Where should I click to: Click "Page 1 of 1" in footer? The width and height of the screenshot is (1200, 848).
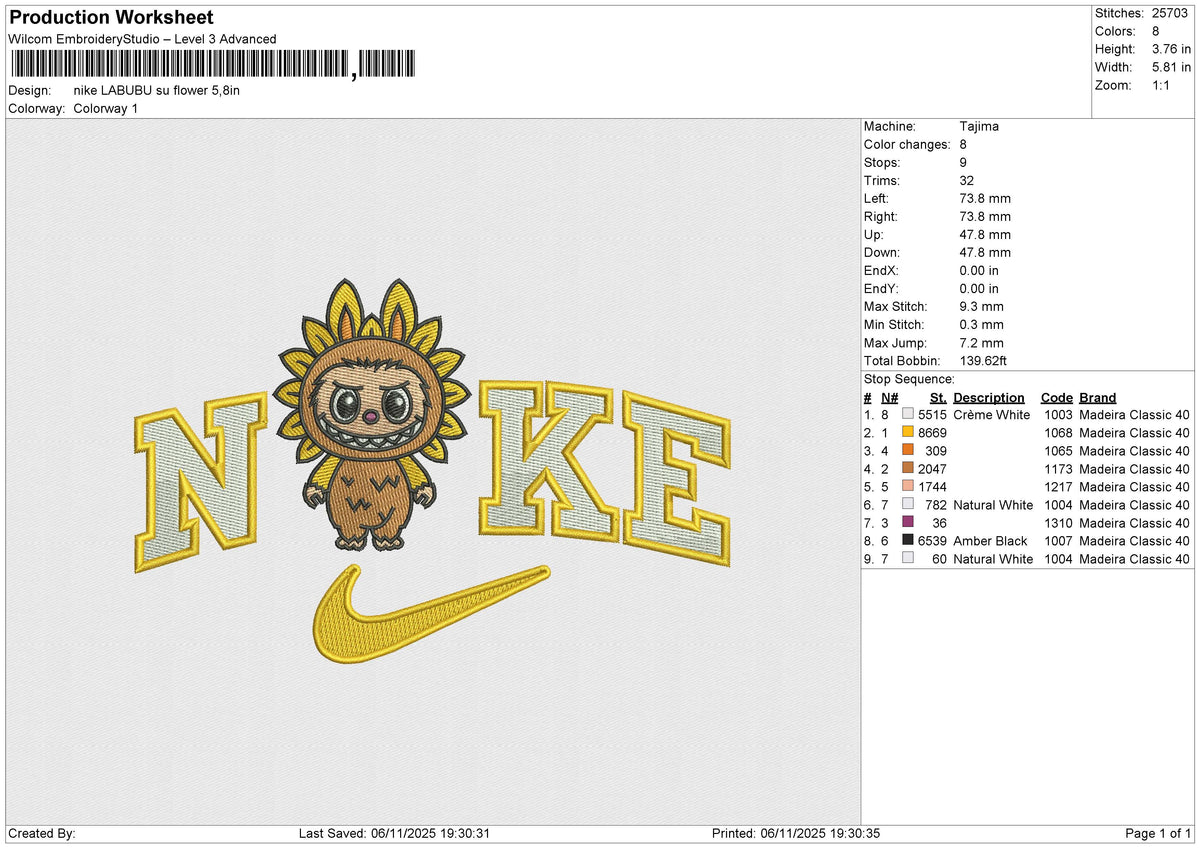(x=1158, y=834)
